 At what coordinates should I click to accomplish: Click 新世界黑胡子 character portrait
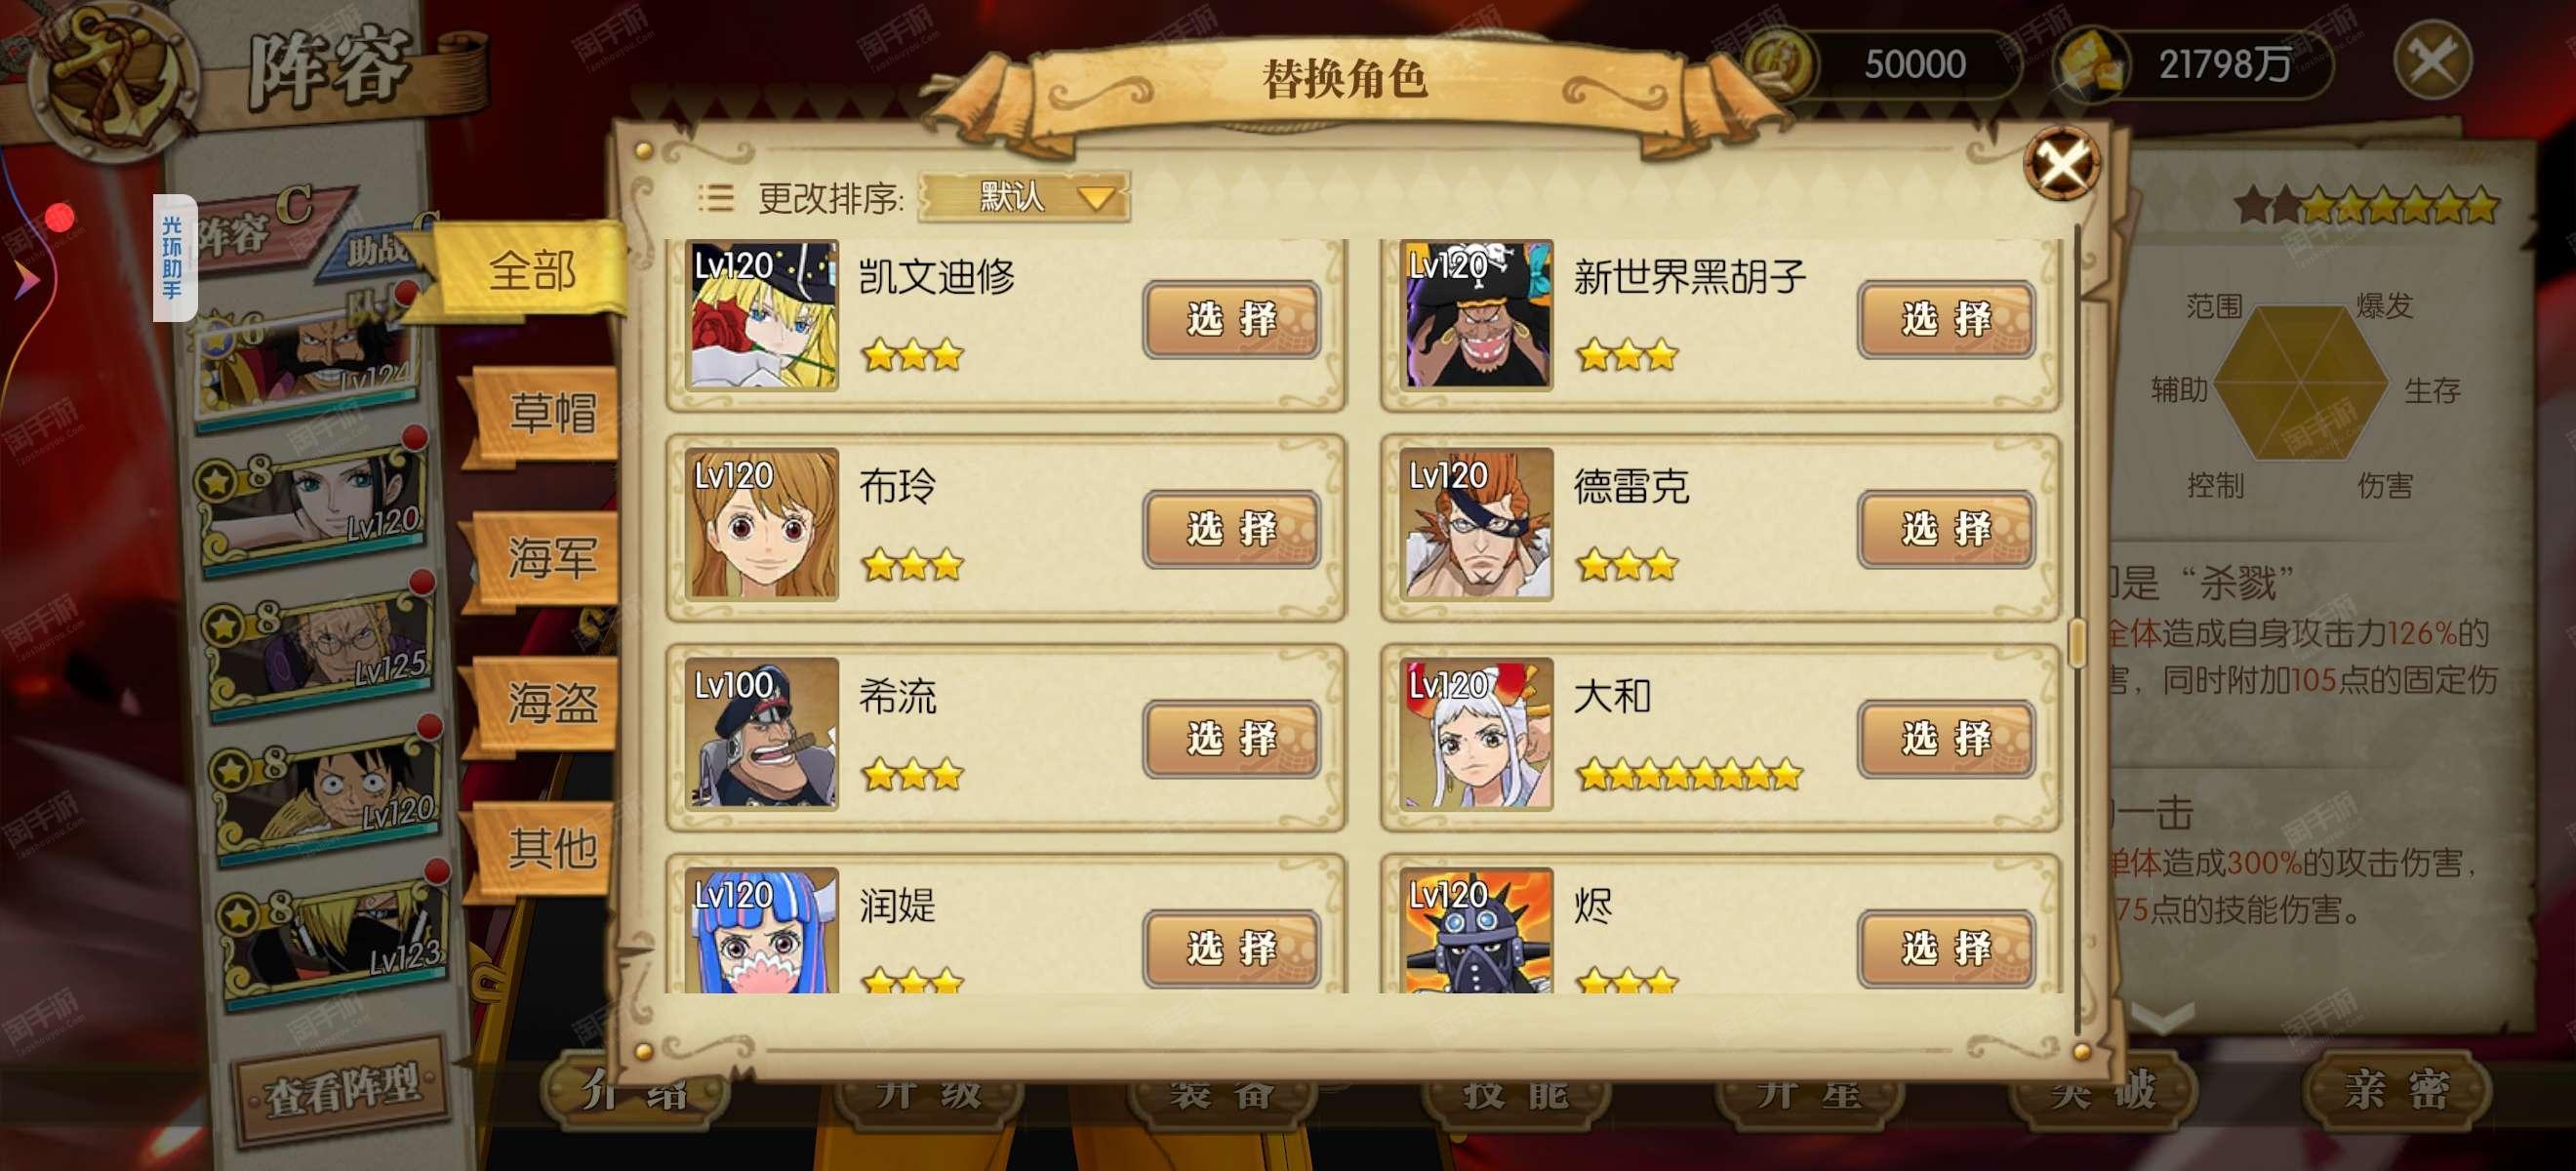tap(1476, 314)
